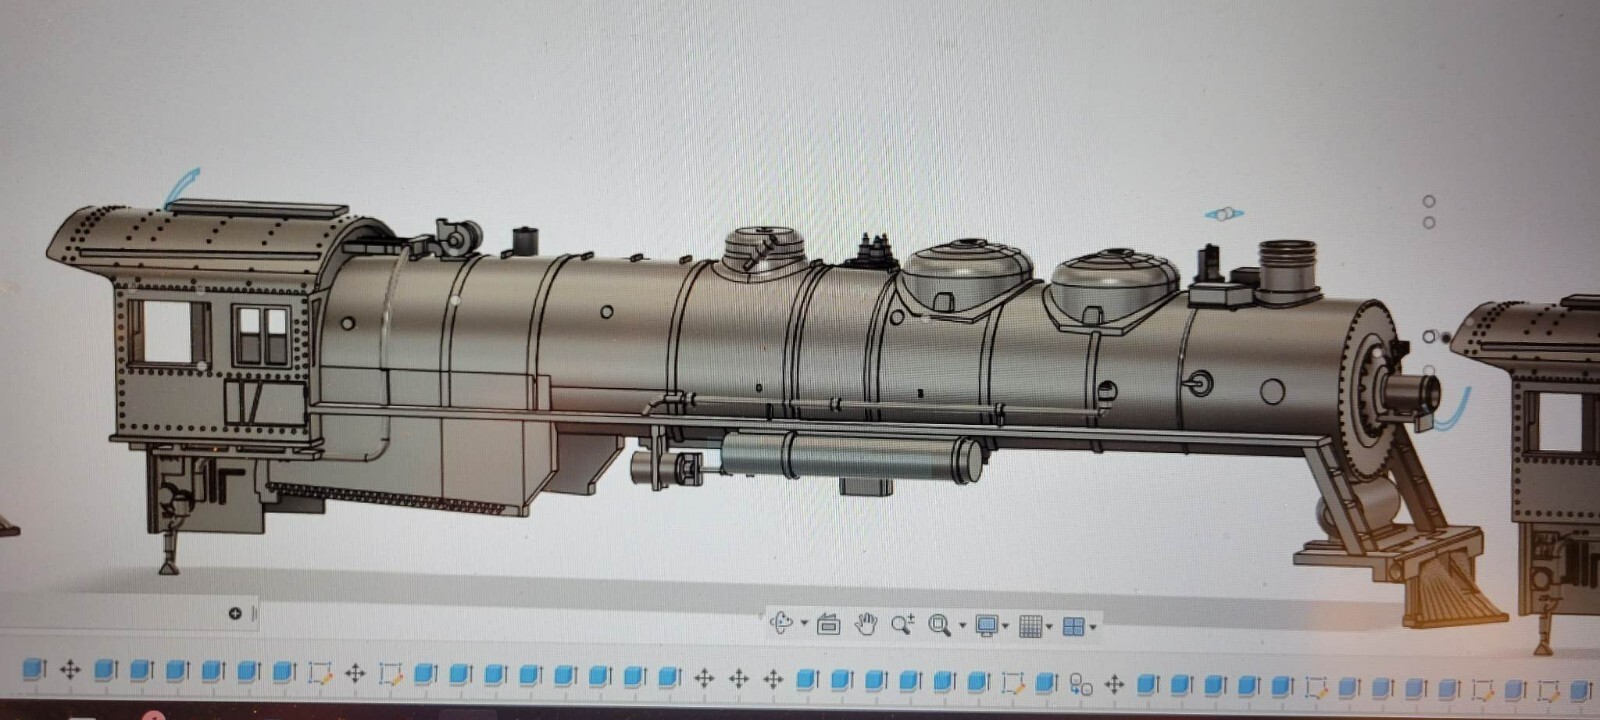Select the move feature right after the pattern icon

(1114, 685)
